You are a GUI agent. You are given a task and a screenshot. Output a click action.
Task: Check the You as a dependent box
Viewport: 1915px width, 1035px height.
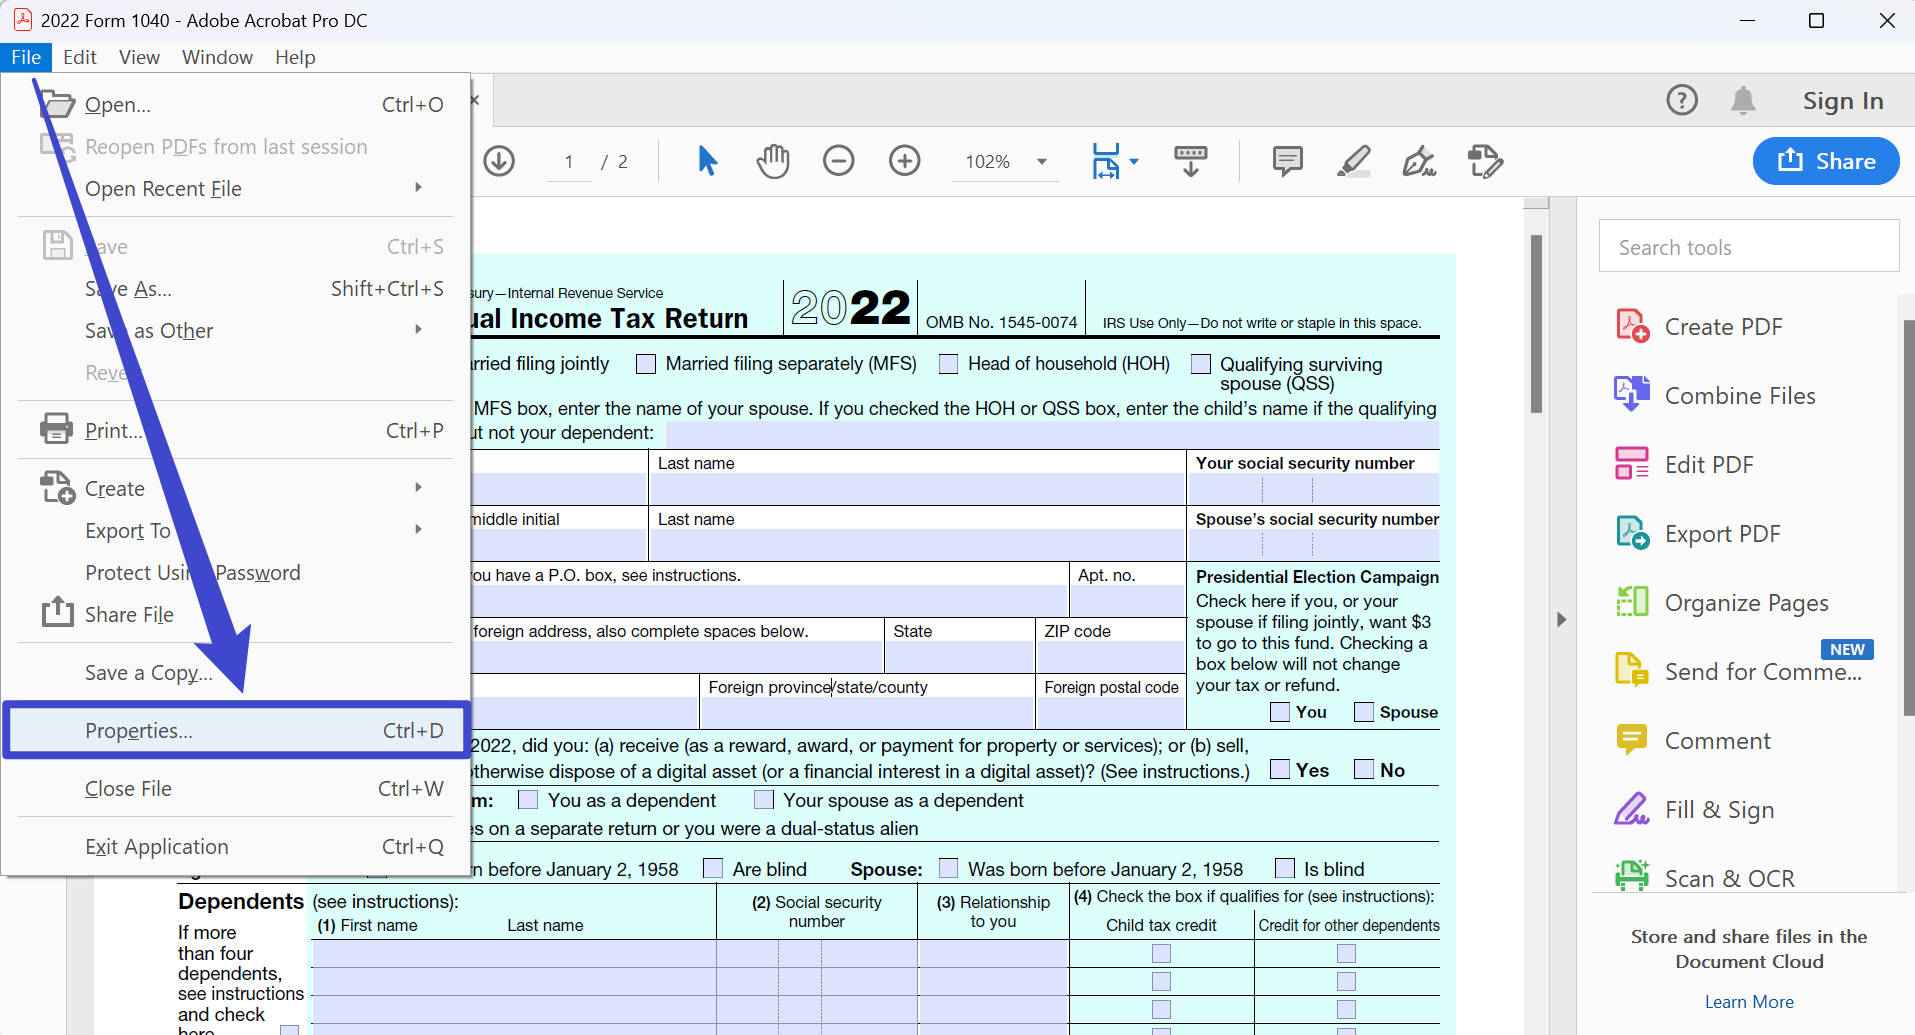527,800
